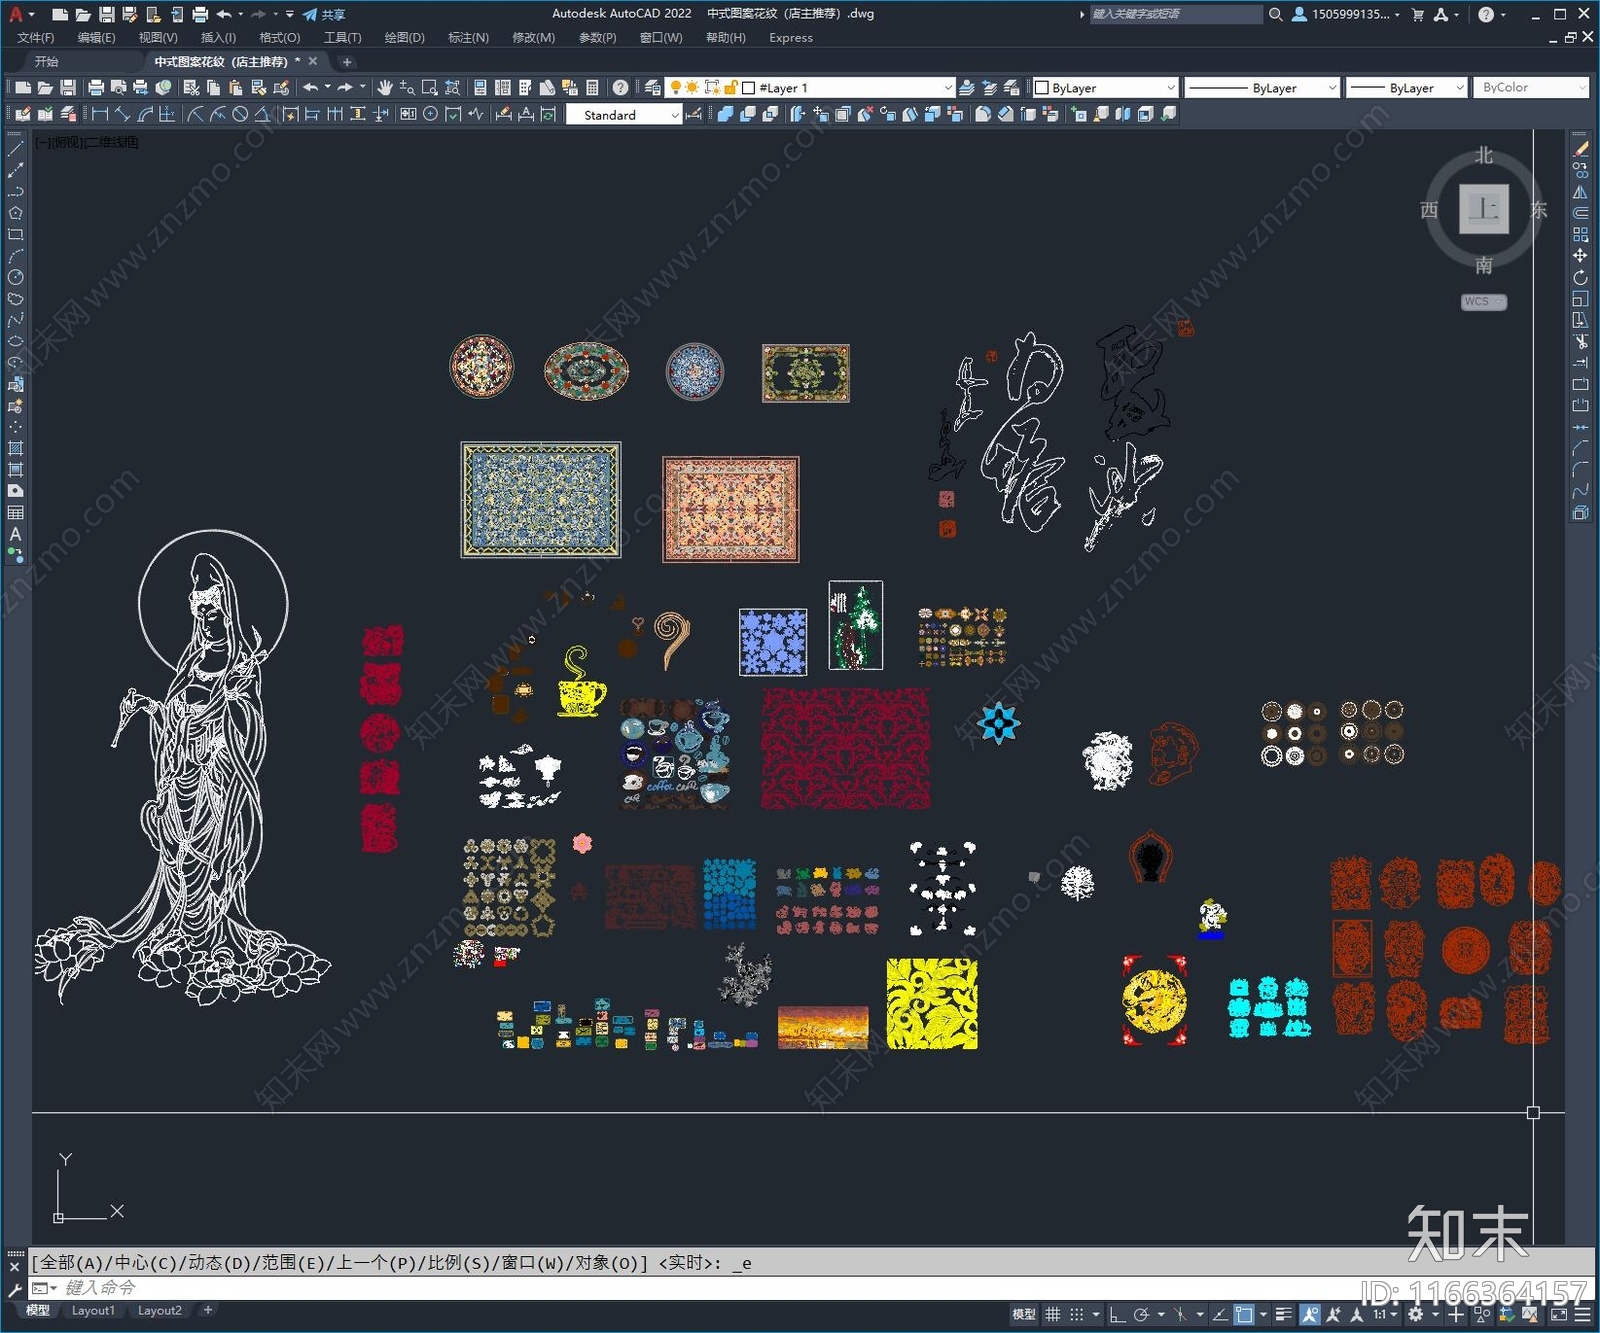Open the ByLayer color control dropdown

point(1105,88)
